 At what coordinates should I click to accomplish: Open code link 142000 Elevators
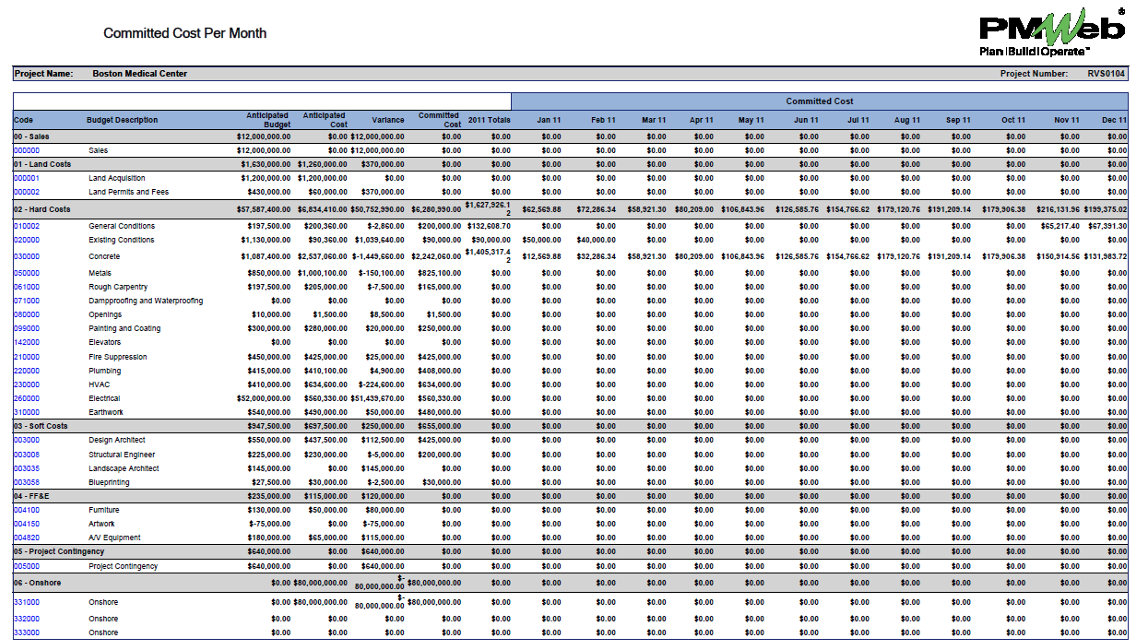(x=27, y=343)
